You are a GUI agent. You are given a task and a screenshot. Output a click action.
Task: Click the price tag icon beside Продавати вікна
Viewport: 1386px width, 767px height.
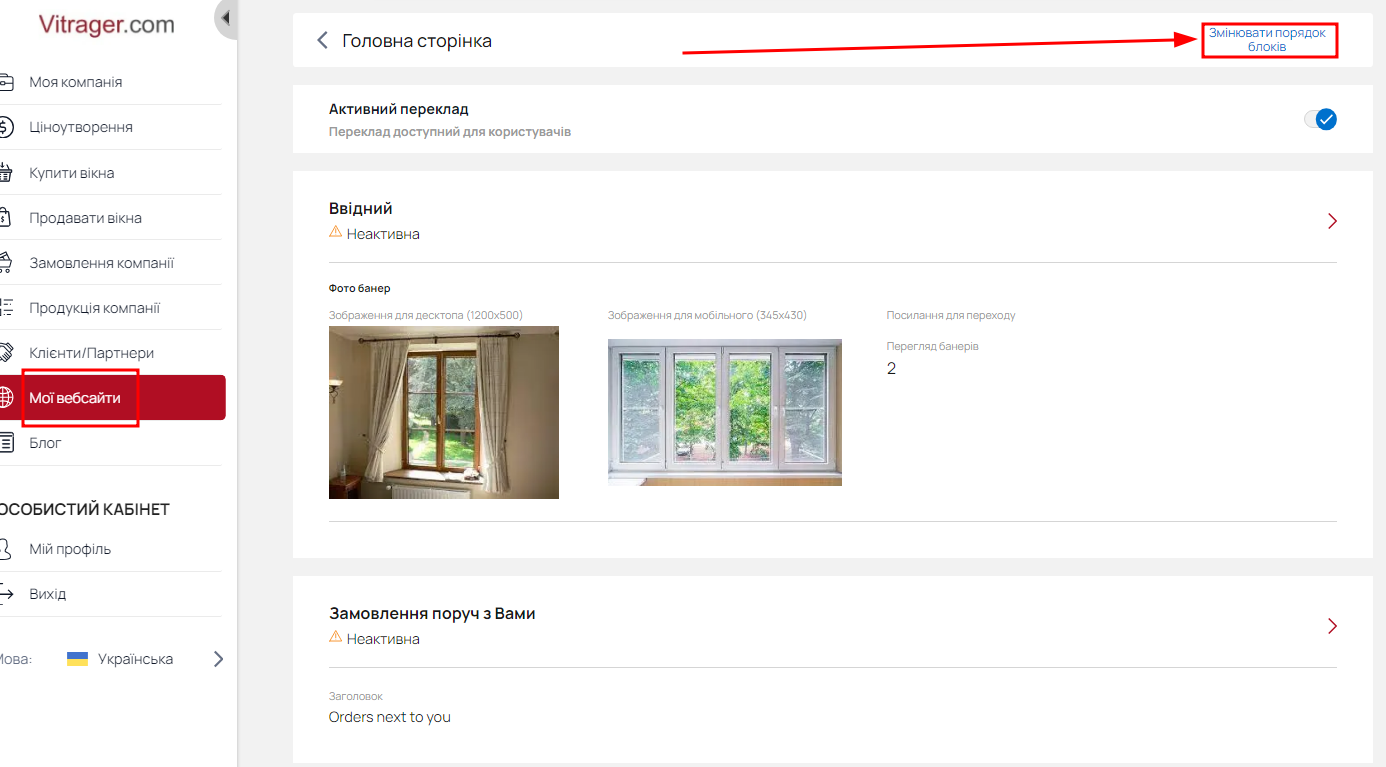[5, 217]
